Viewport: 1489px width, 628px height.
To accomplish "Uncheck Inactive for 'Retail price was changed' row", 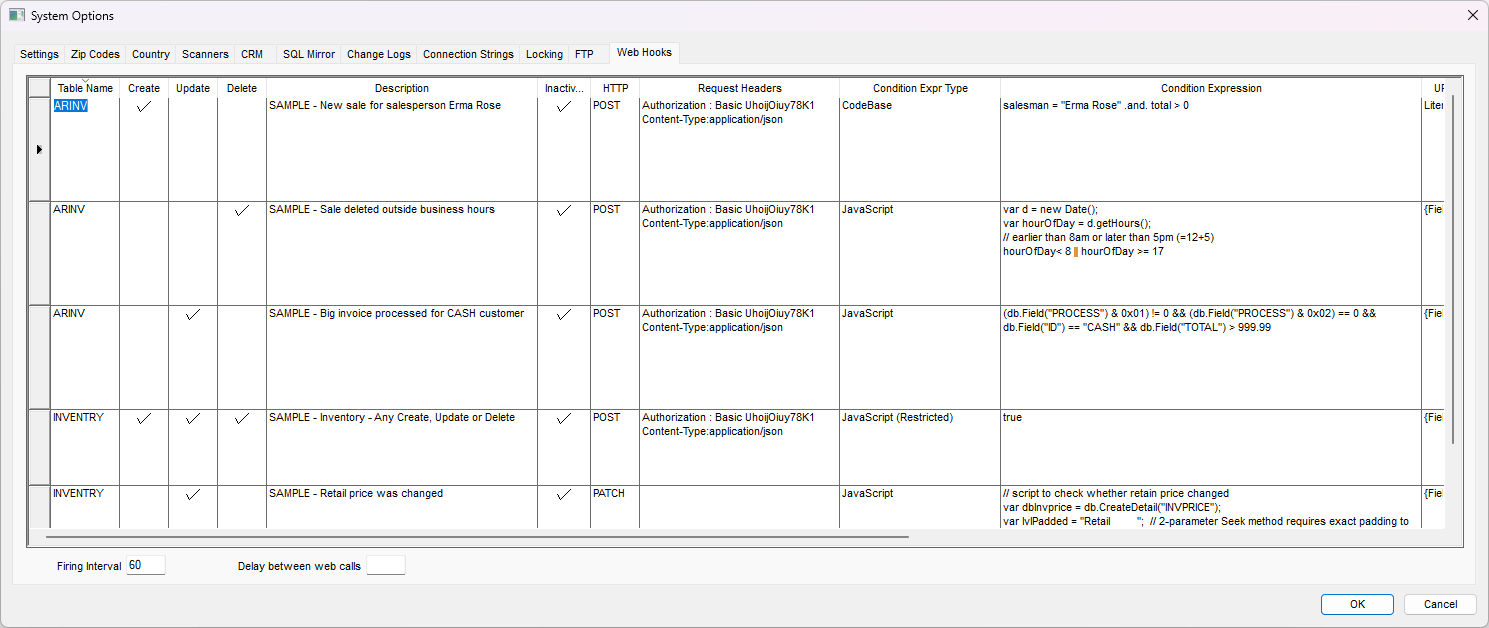I will pos(564,494).
